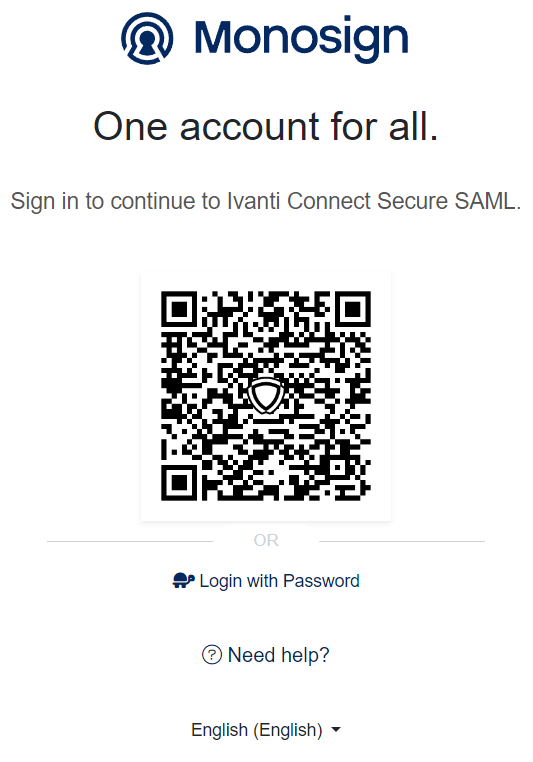The image size is (533, 762).
Task: Click the divider line left of OR
Action: pyautogui.click(x=130, y=541)
